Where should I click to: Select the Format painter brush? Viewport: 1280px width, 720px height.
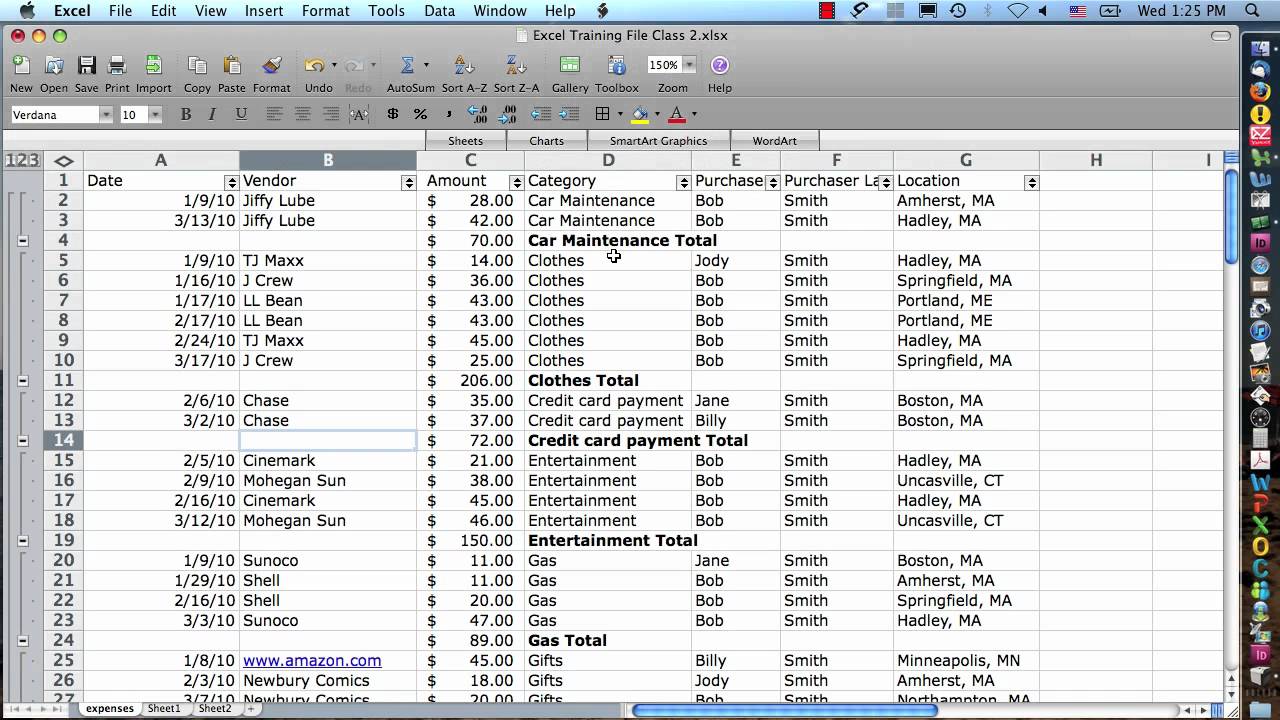point(271,65)
